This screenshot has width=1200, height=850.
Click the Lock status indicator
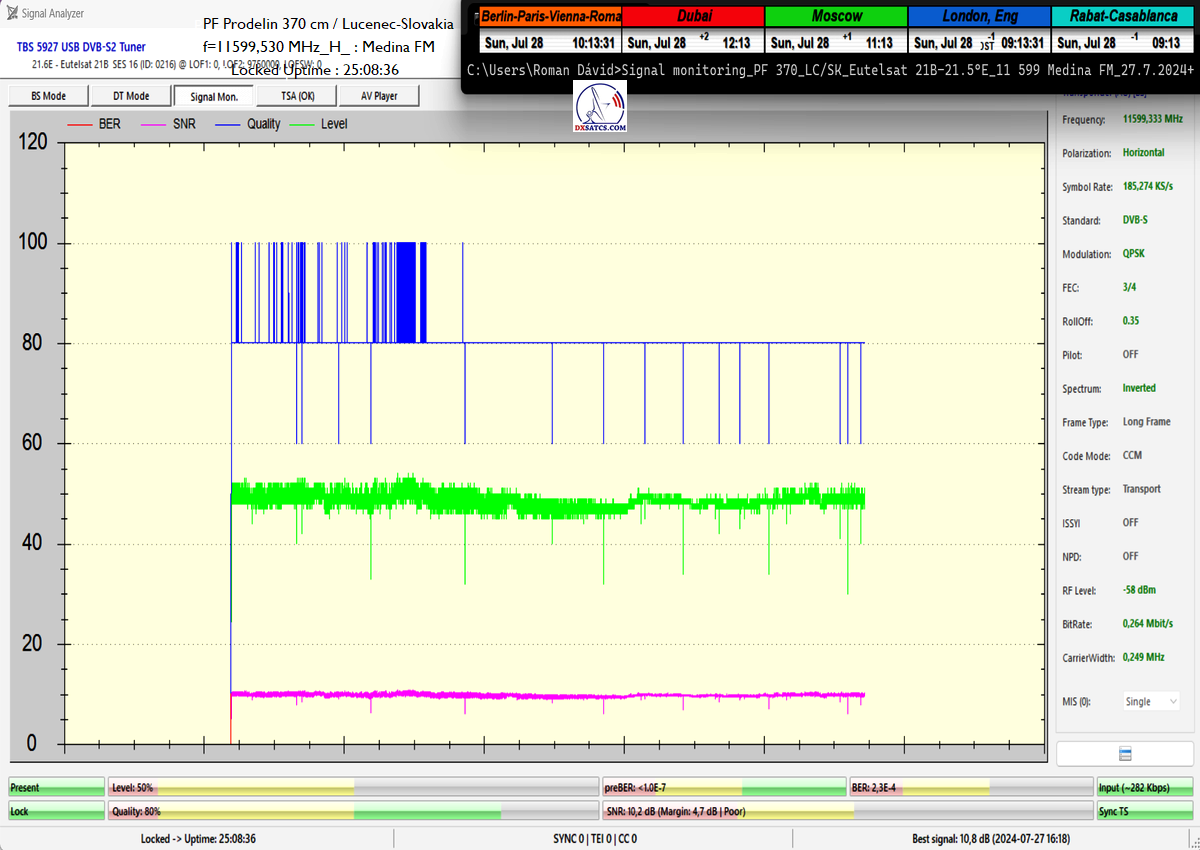56,811
